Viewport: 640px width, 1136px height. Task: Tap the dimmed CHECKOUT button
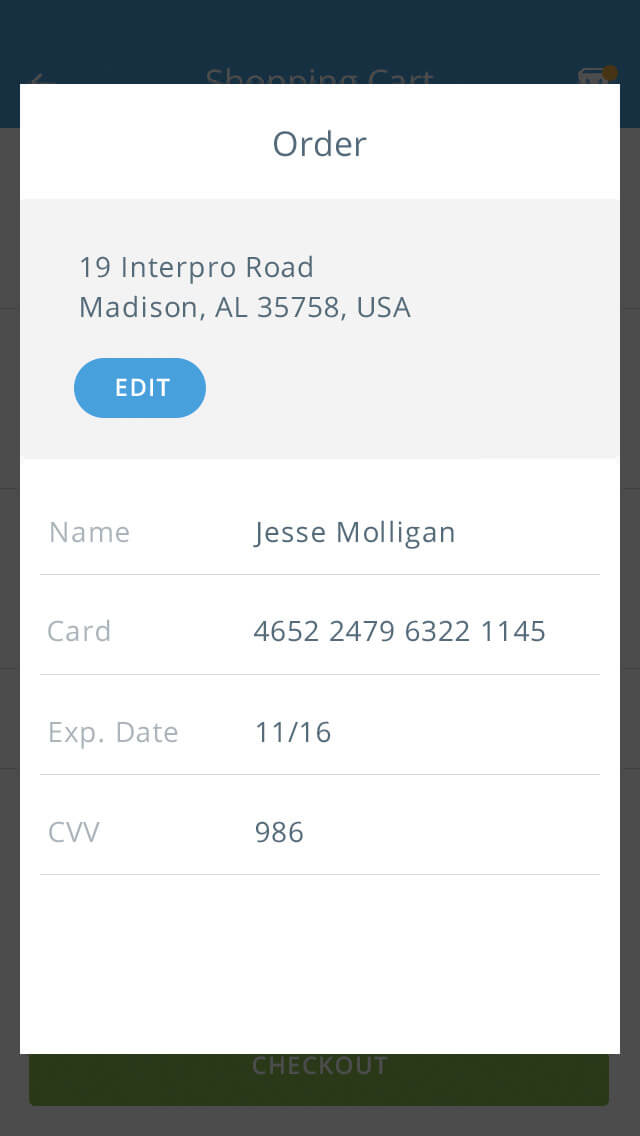point(319,1078)
